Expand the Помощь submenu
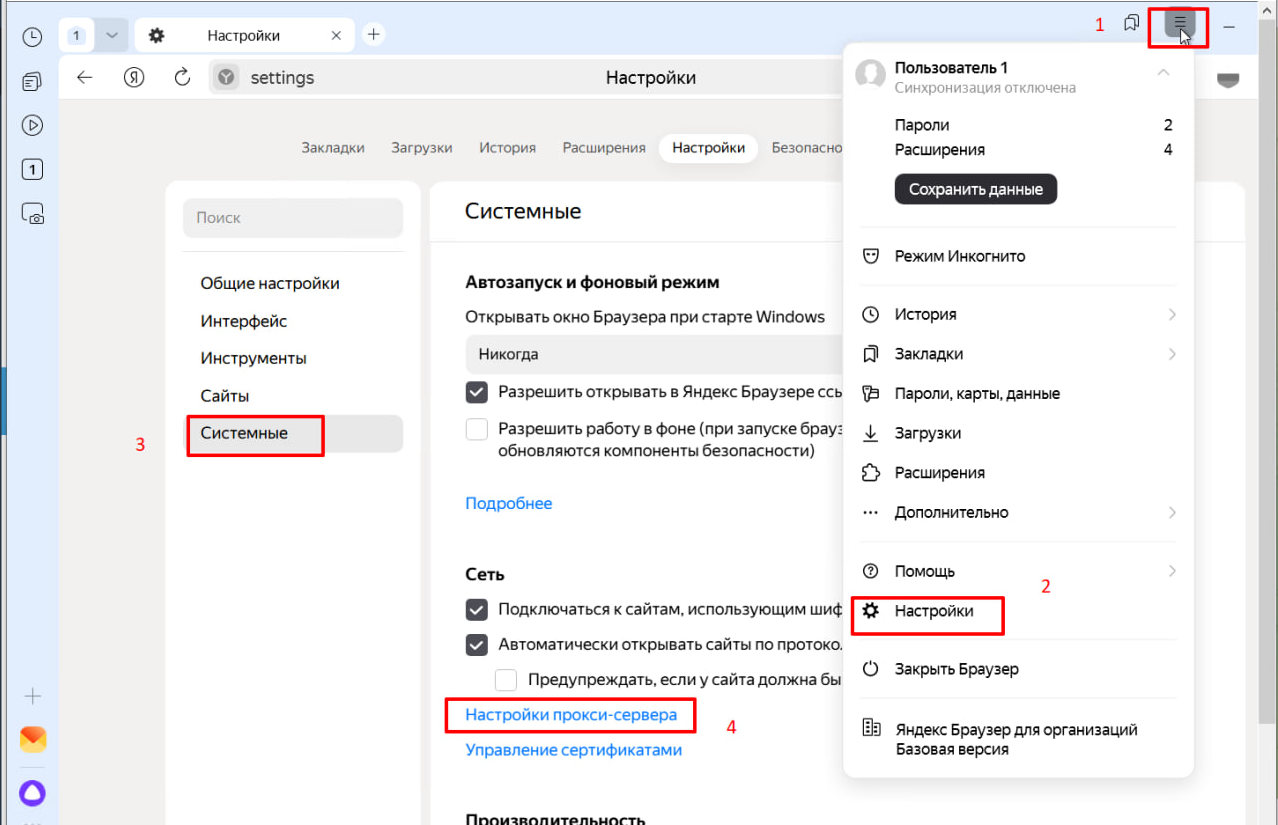1278x825 pixels. click(x=1172, y=571)
